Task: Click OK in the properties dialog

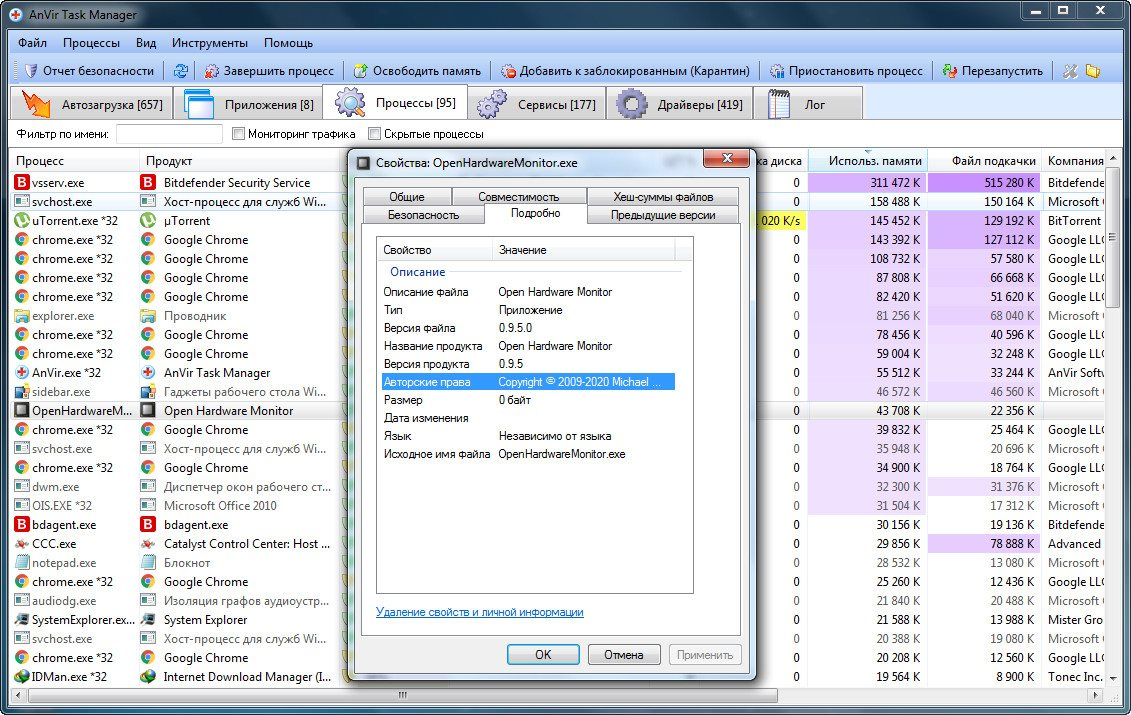Action: (543, 654)
